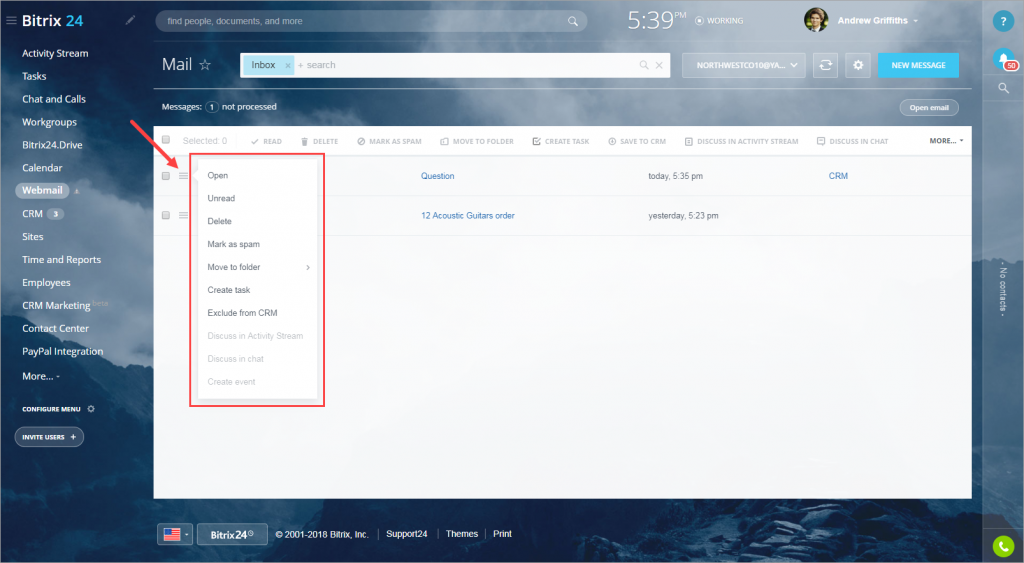
Task: Open the Question message subject
Action: point(438,176)
